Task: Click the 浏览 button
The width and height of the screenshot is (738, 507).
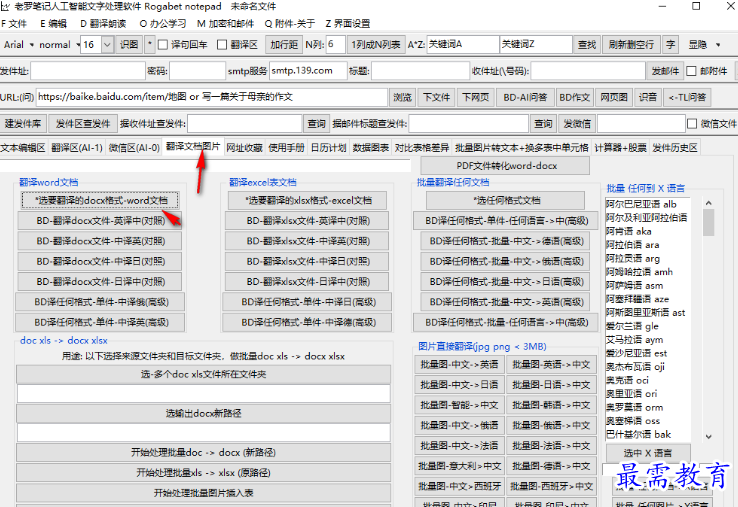Action: [x=402, y=97]
